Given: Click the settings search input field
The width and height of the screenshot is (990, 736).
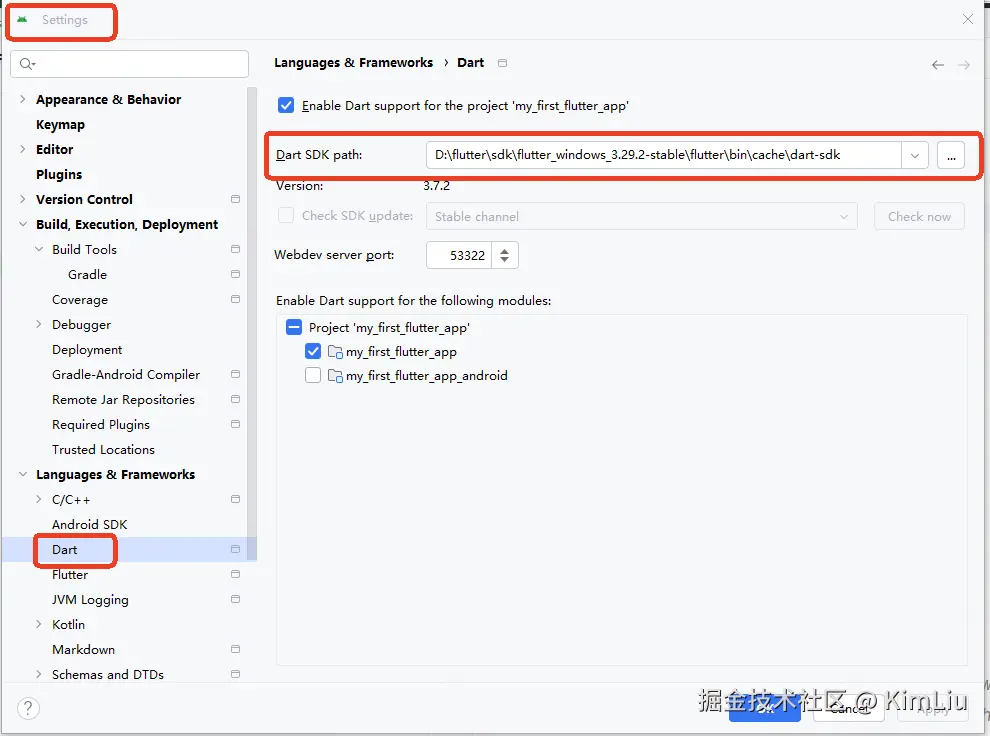Looking at the screenshot, I should (129, 64).
